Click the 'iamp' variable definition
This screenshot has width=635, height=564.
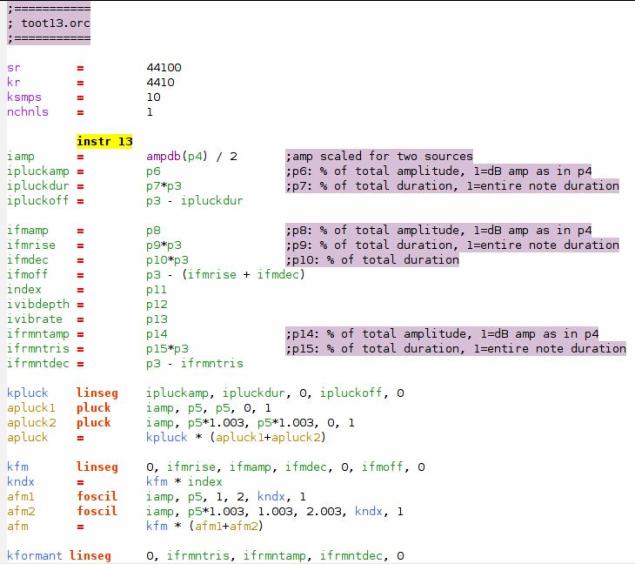pyautogui.click(x=21, y=156)
